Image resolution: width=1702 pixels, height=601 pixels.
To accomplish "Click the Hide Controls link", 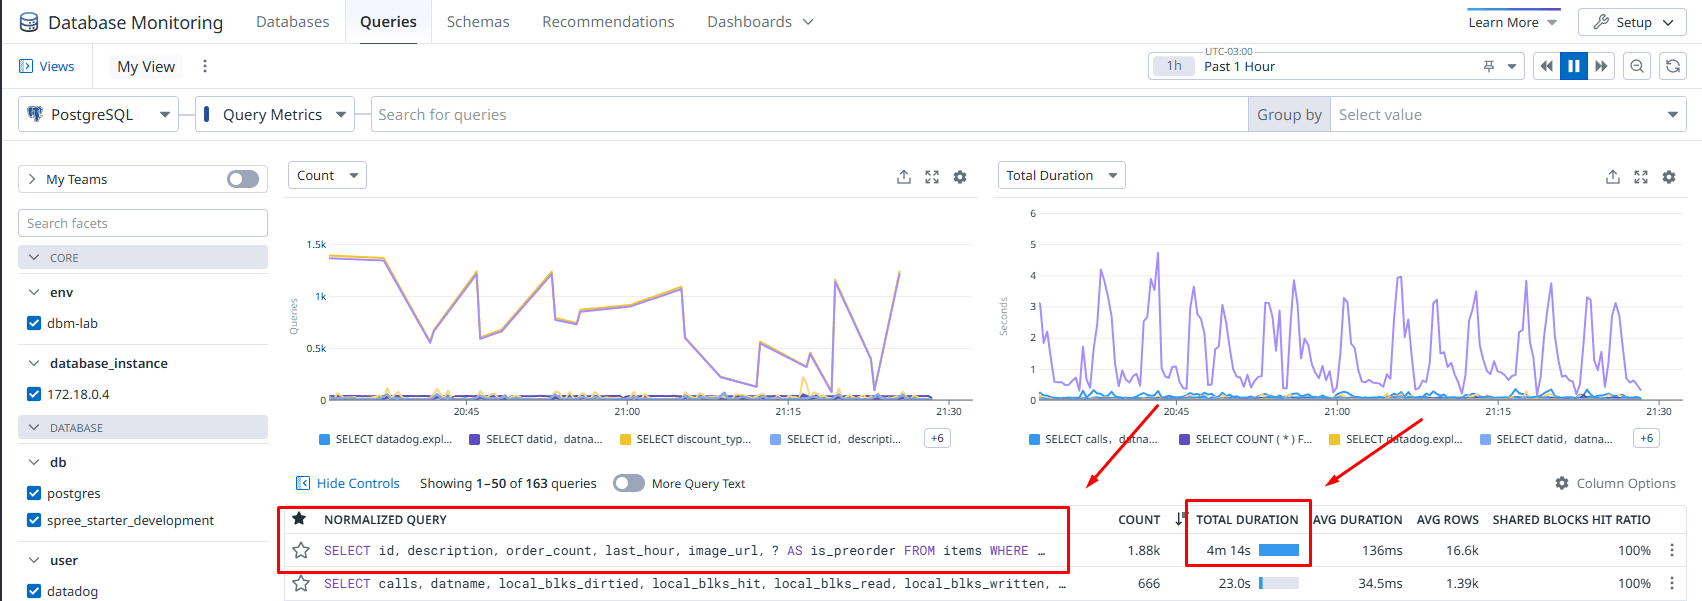I will (358, 483).
